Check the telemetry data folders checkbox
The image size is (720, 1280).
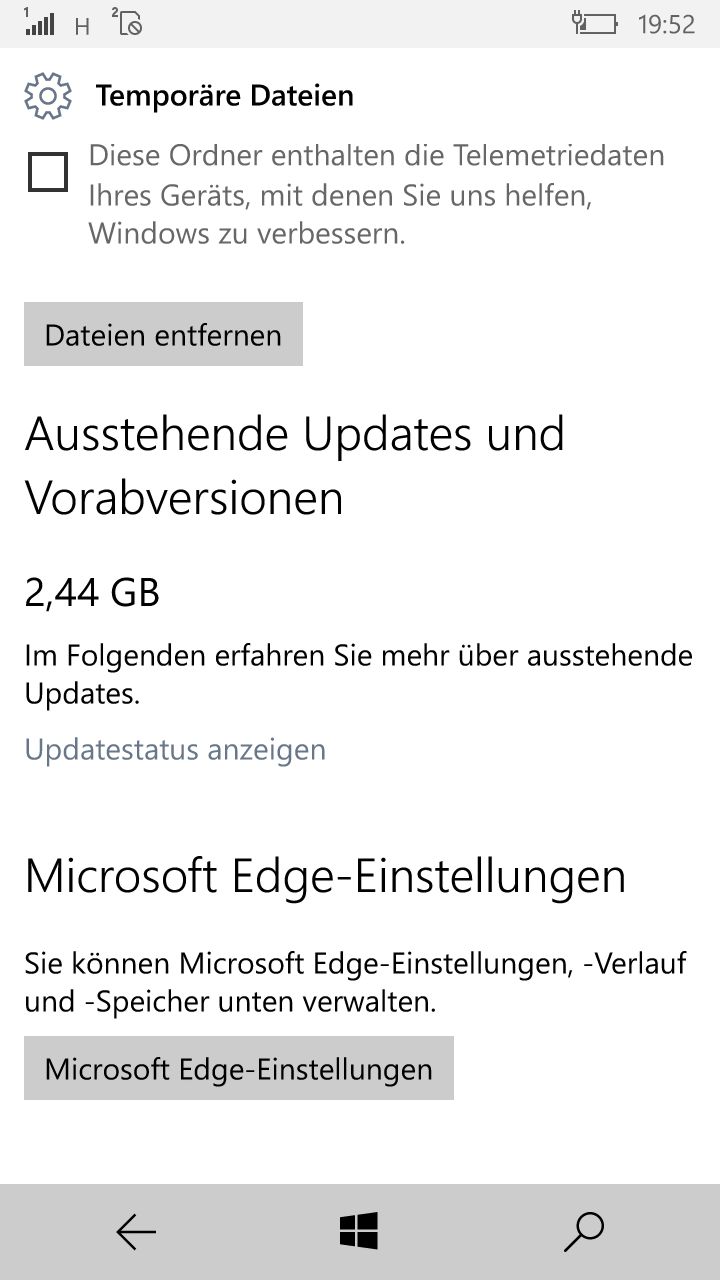[x=48, y=172]
